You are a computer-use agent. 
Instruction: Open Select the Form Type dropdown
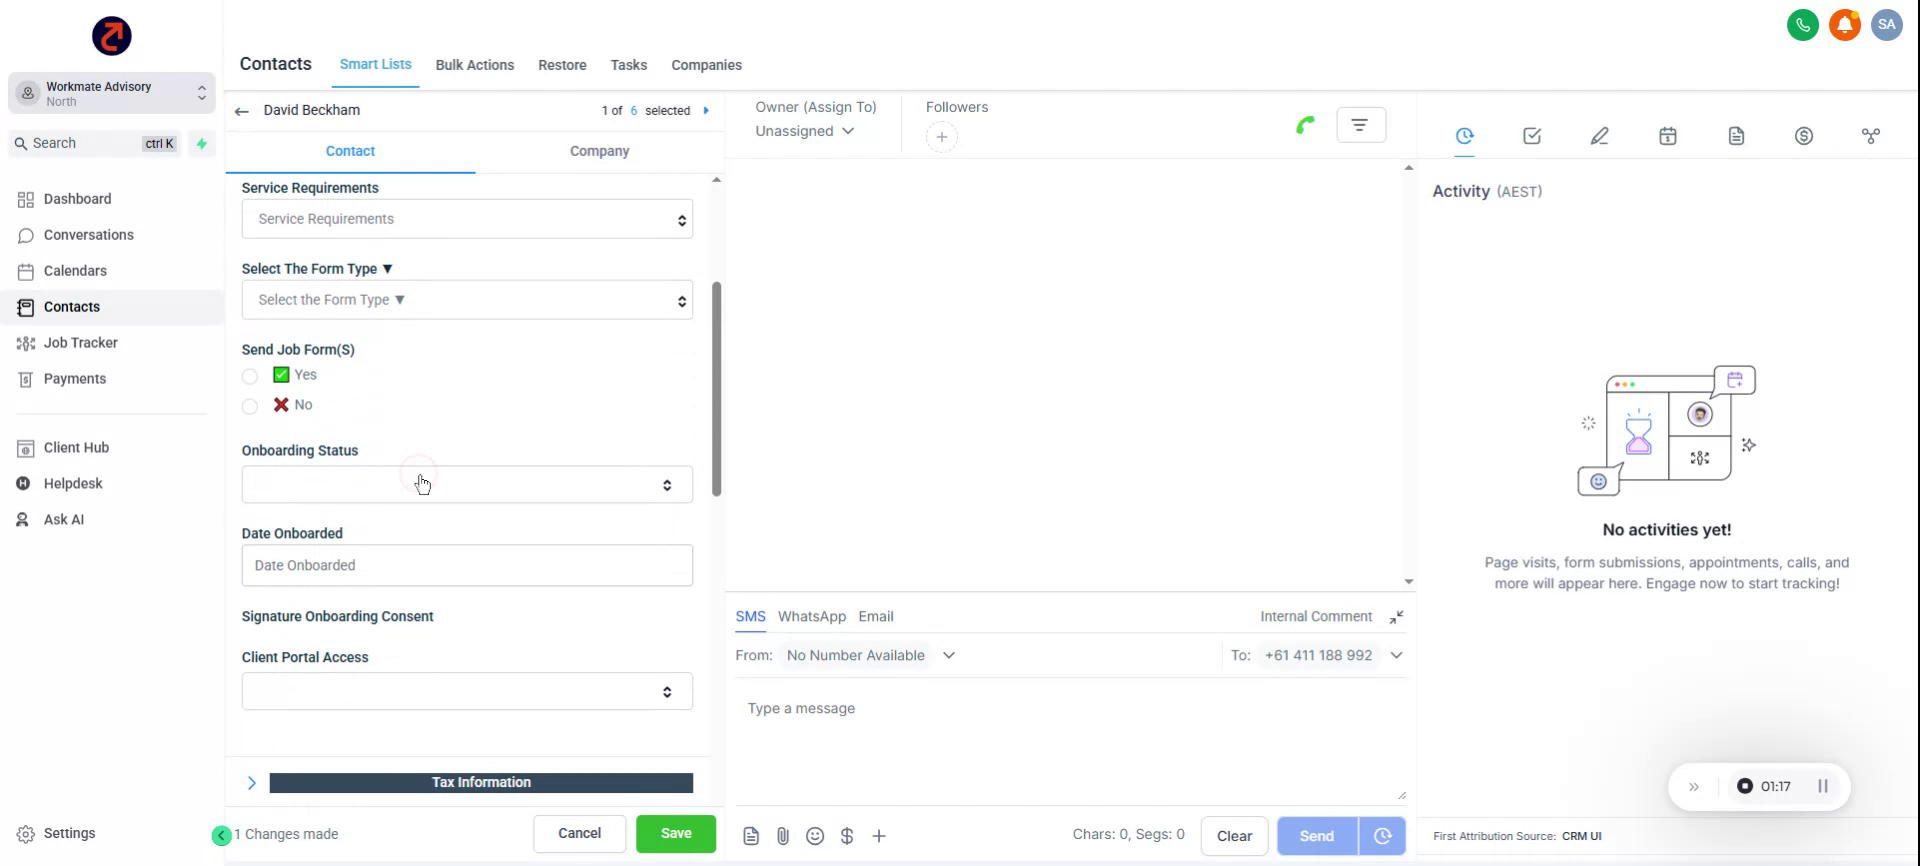point(467,300)
